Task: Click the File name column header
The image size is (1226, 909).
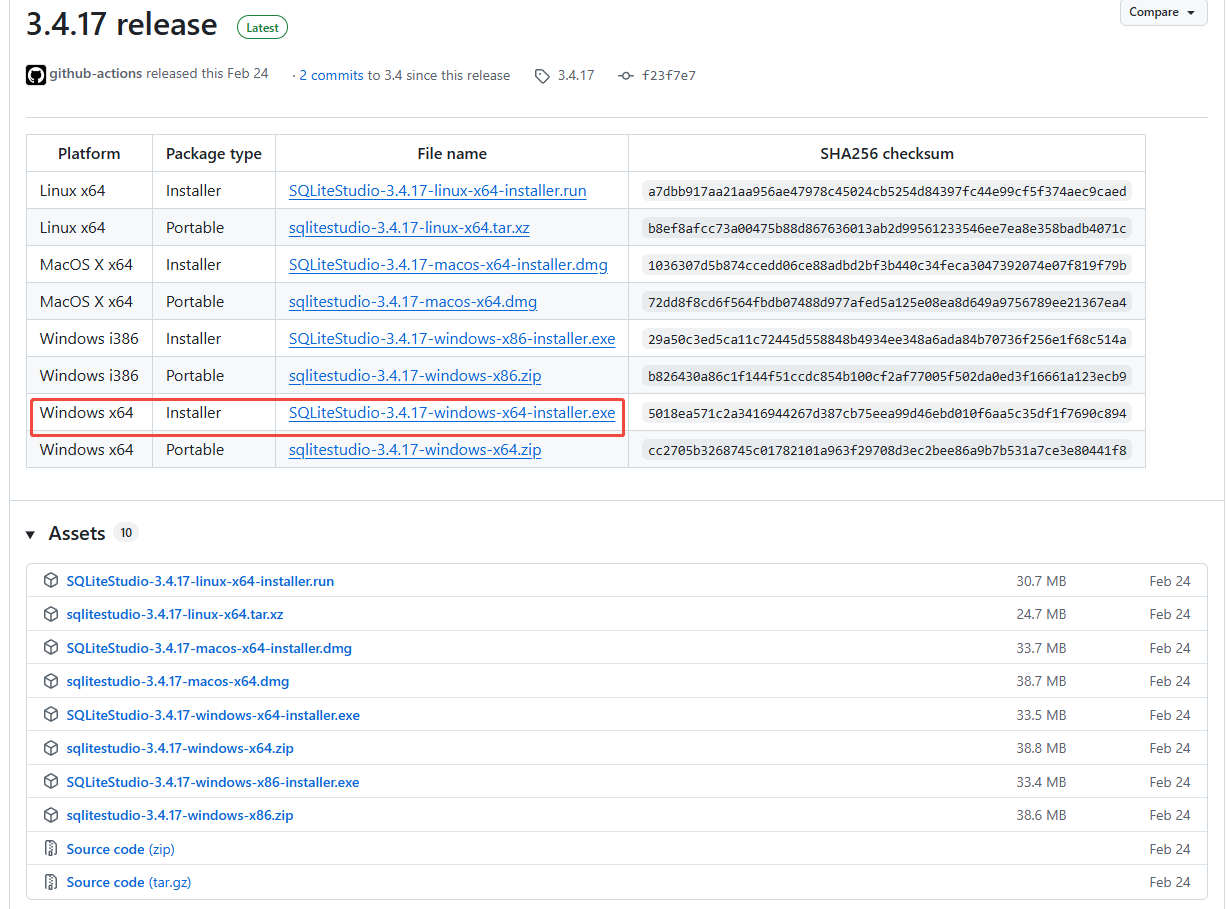Action: coord(452,154)
